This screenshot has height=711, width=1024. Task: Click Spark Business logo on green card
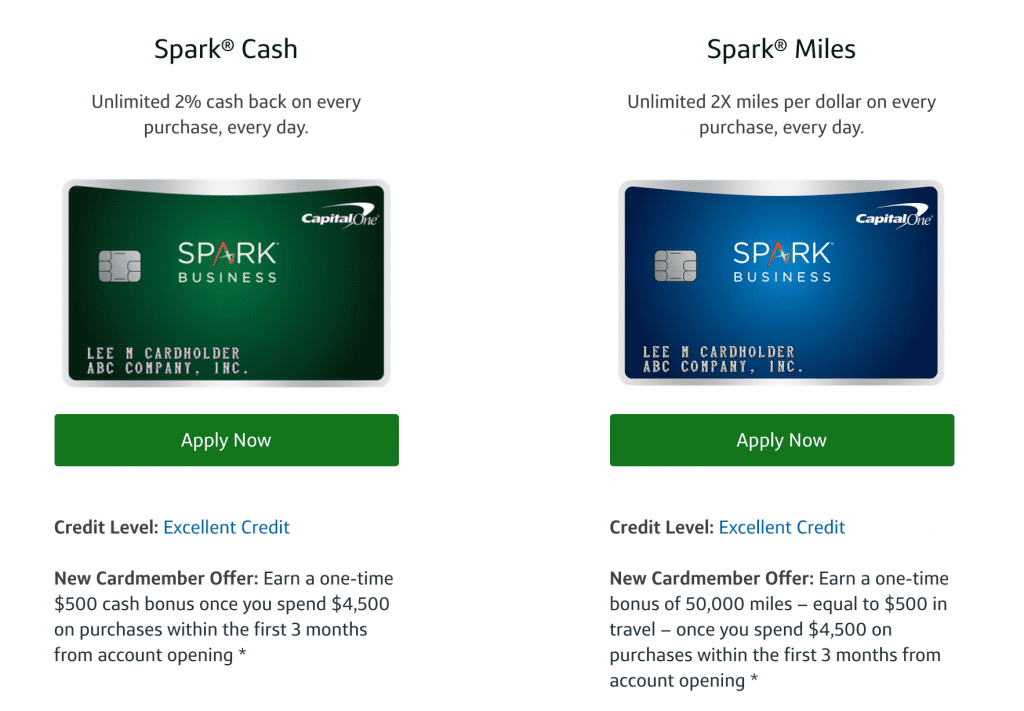point(227,262)
